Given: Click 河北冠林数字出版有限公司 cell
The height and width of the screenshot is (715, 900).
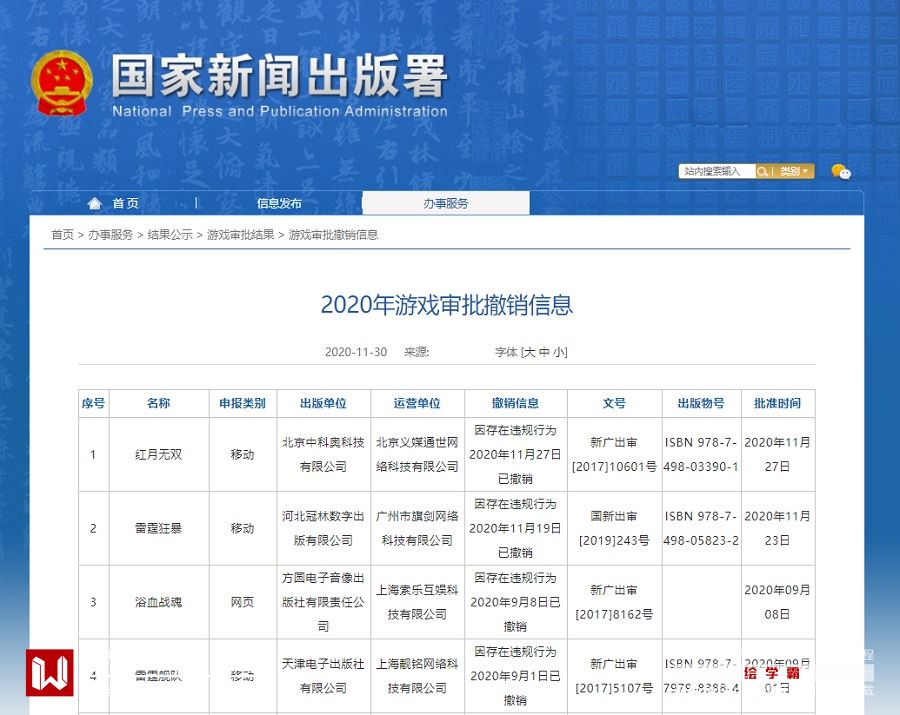Looking at the screenshot, I should pyautogui.click(x=323, y=529).
